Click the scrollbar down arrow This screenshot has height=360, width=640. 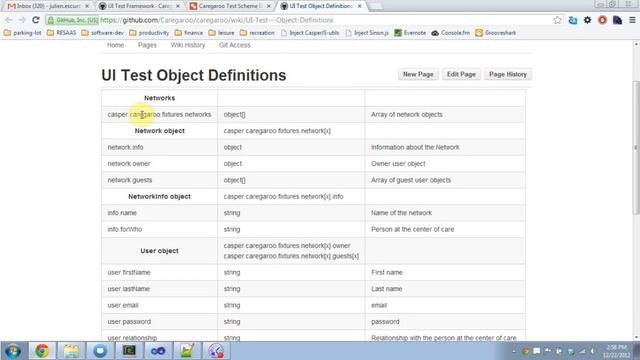coord(636,337)
